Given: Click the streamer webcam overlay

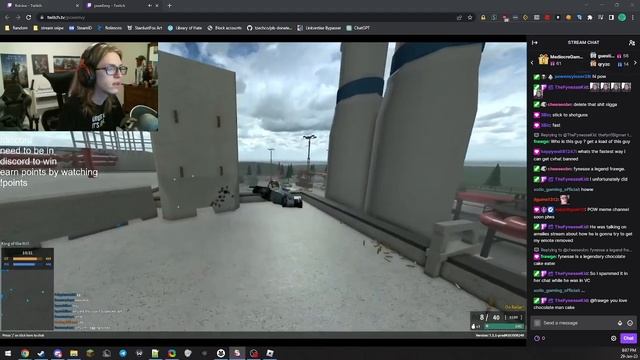Looking at the screenshot, I should [x=79, y=87].
